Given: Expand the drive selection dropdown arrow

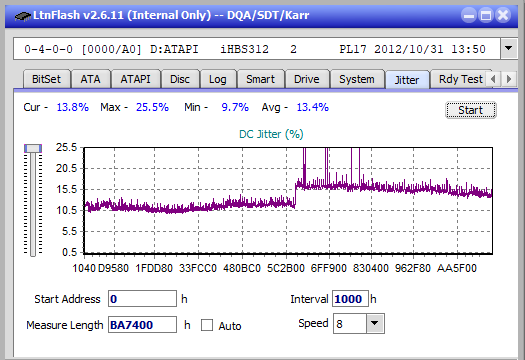Looking at the screenshot, I should (x=509, y=49).
